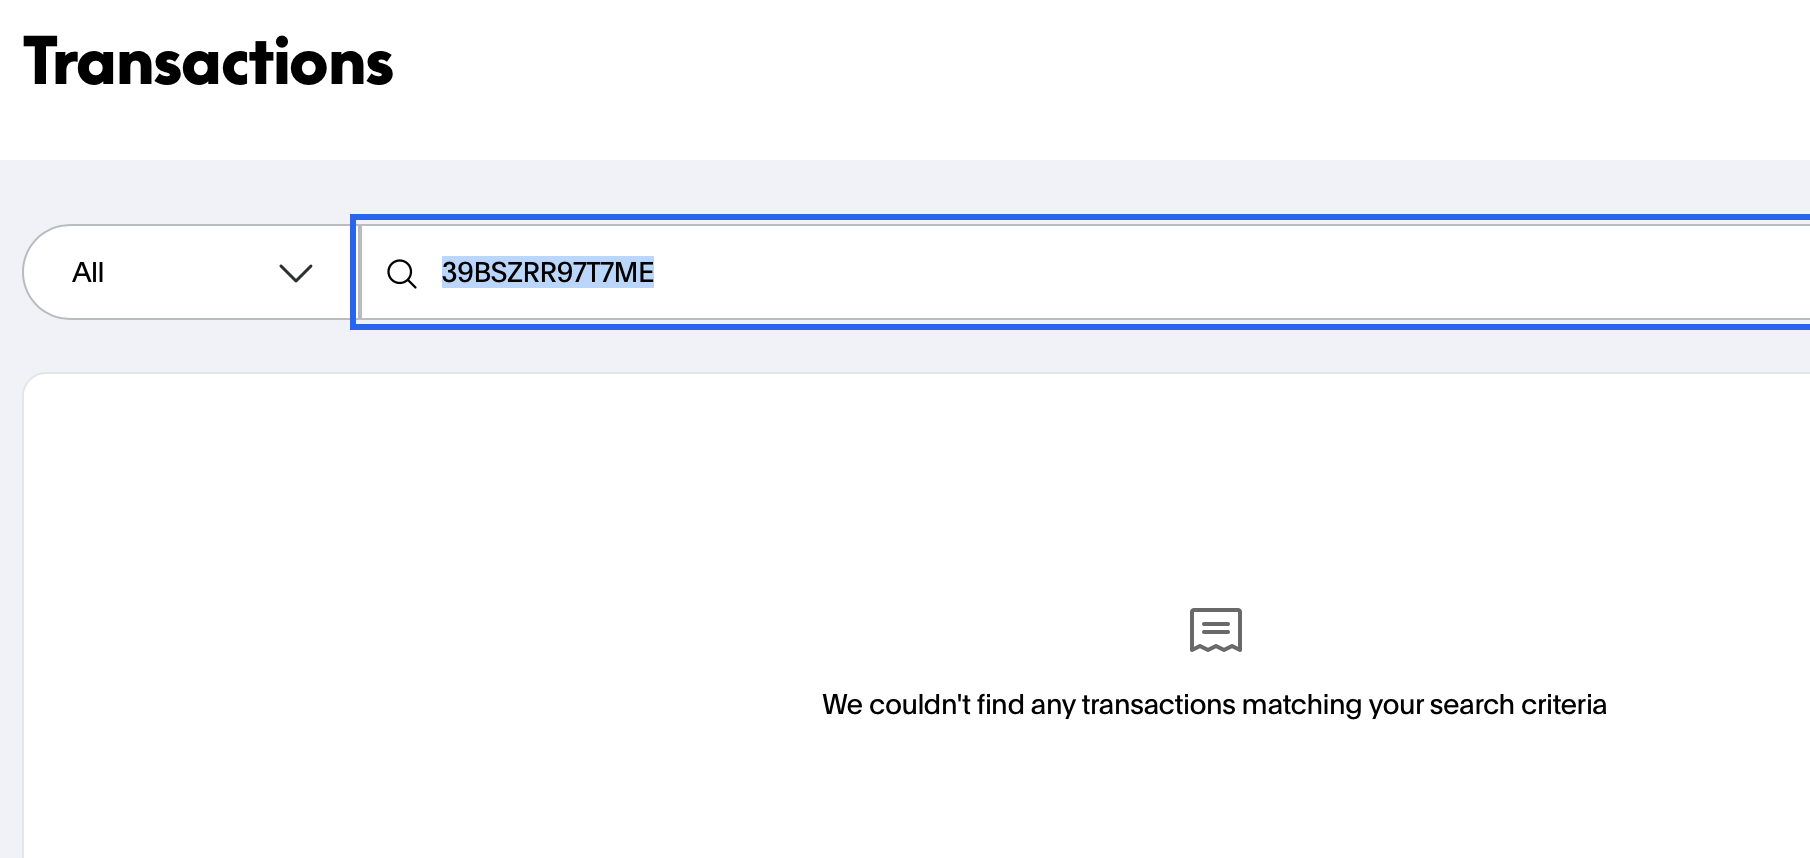Click the letter "T" starting the Transactions title

click(x=42, y=62)
